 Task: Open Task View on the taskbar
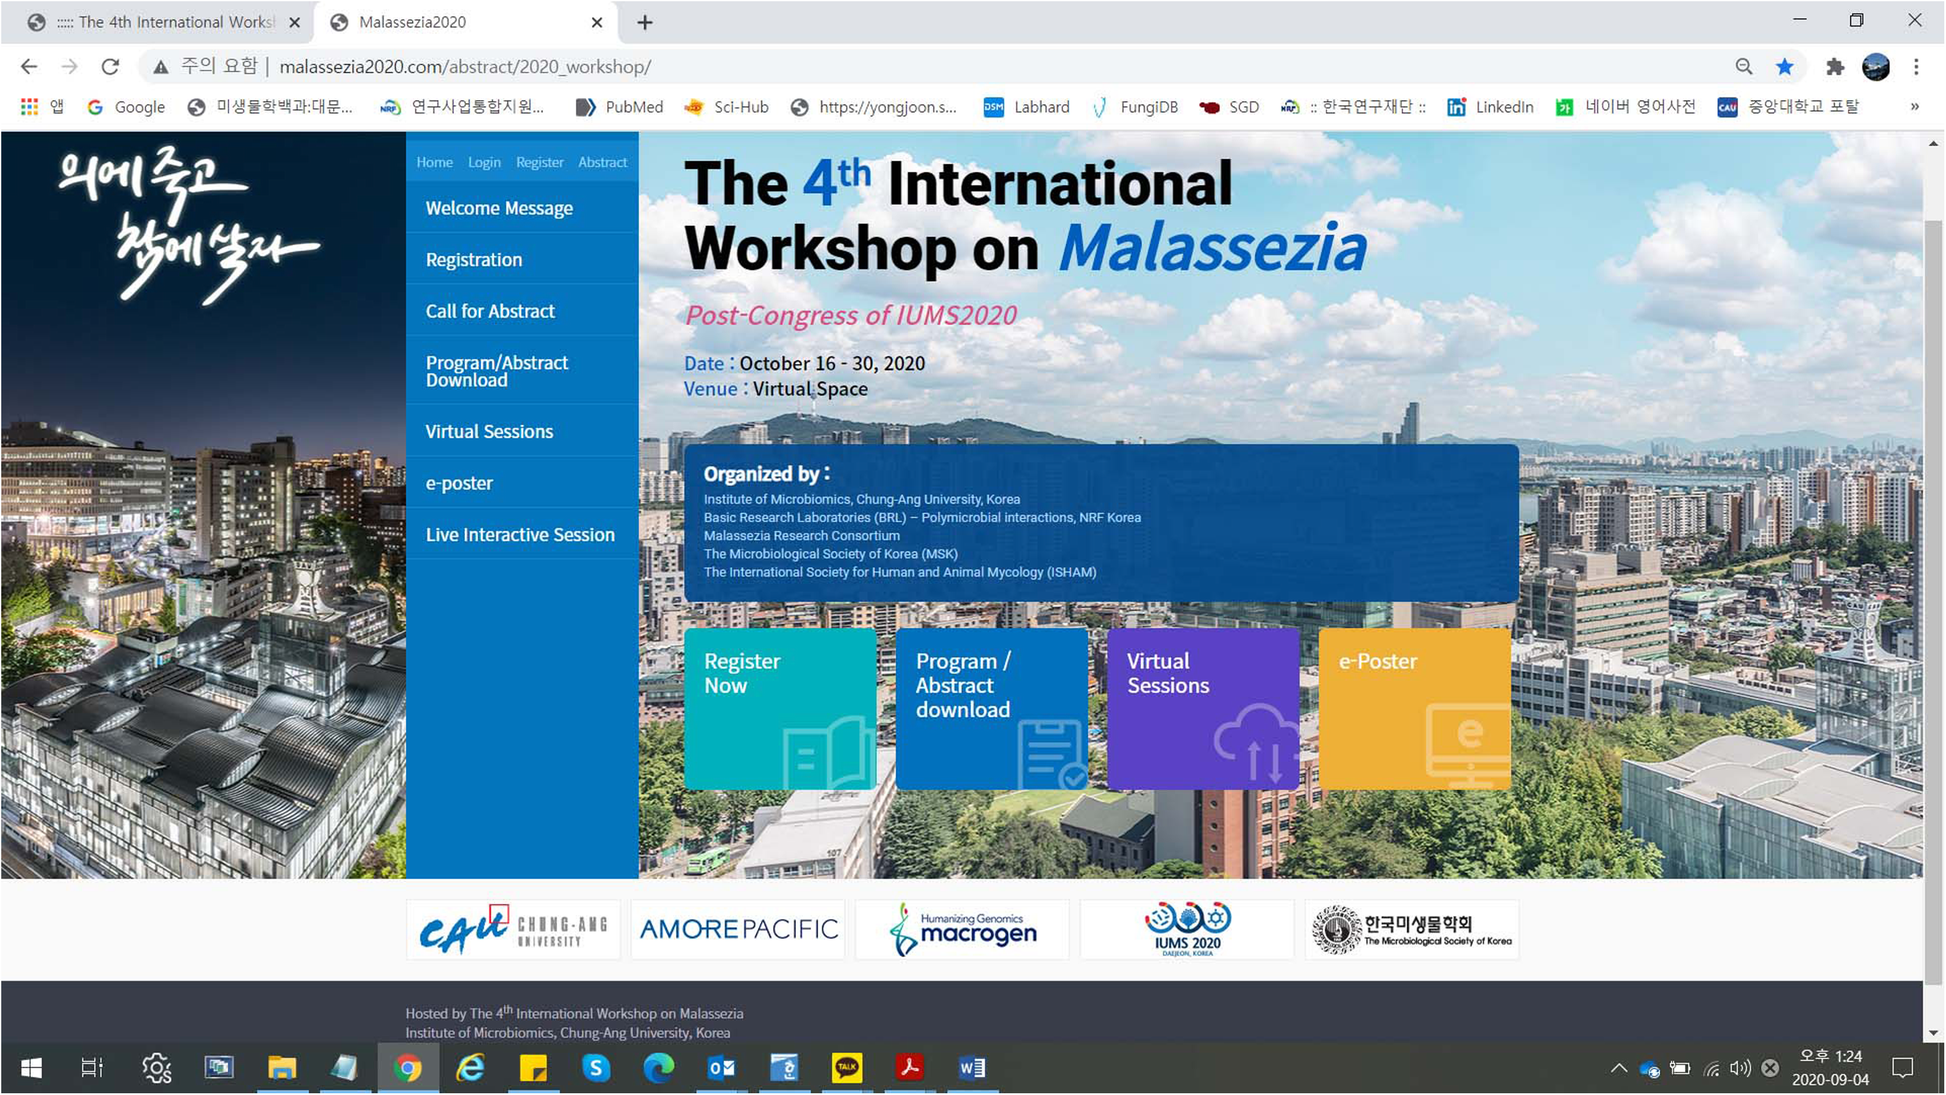[x=92, y=1068]
